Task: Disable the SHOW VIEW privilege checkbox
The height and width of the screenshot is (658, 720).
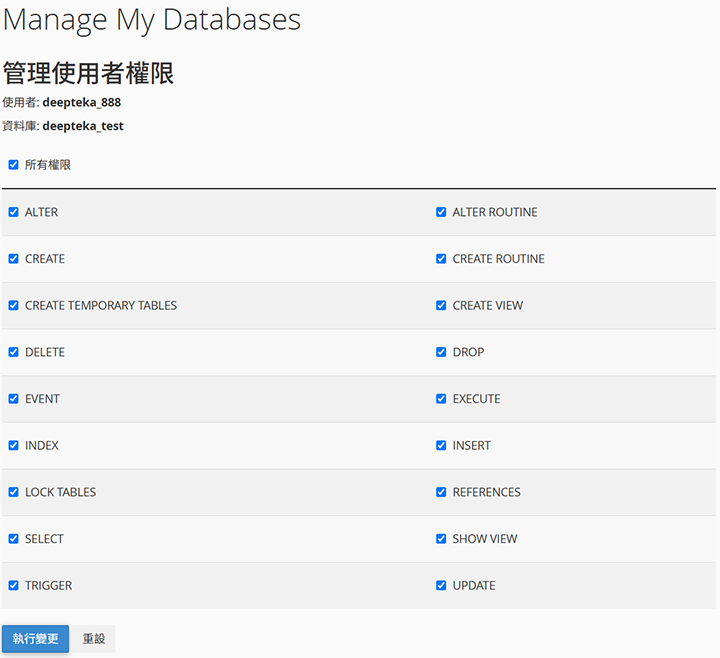Action: [x=441, y=539]
